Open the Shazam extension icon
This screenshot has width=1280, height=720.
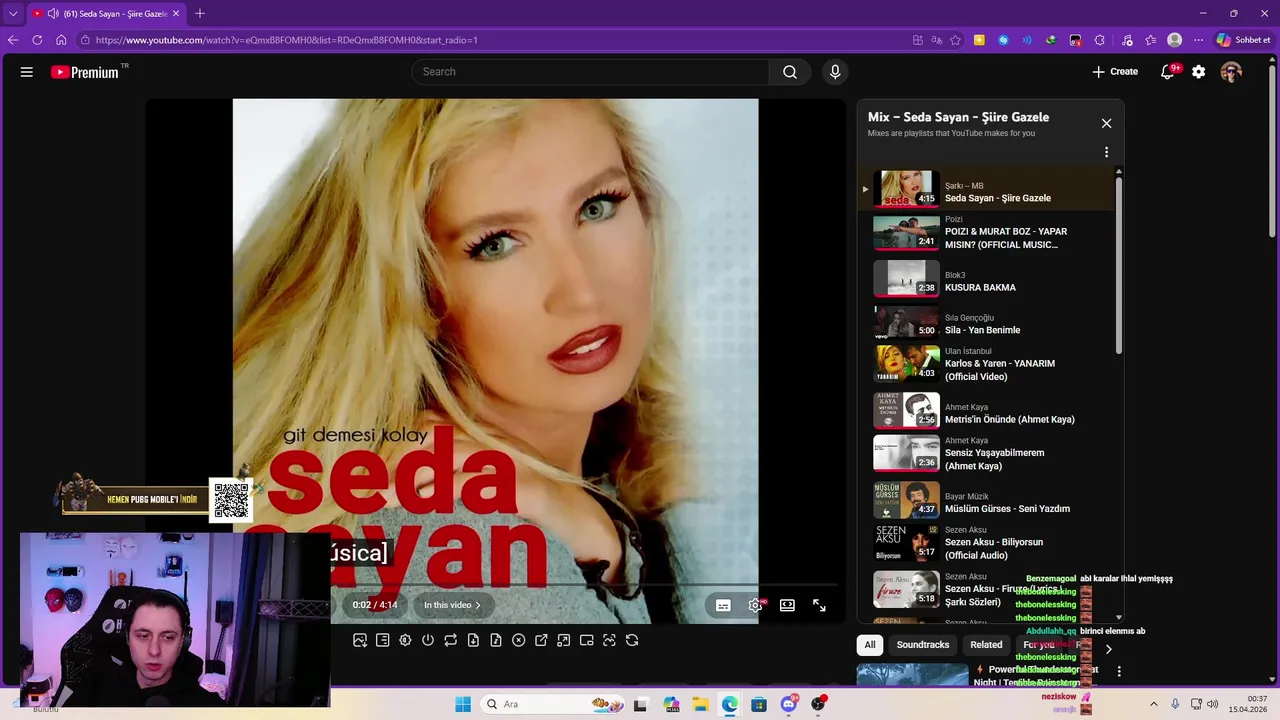(1003, 40)
